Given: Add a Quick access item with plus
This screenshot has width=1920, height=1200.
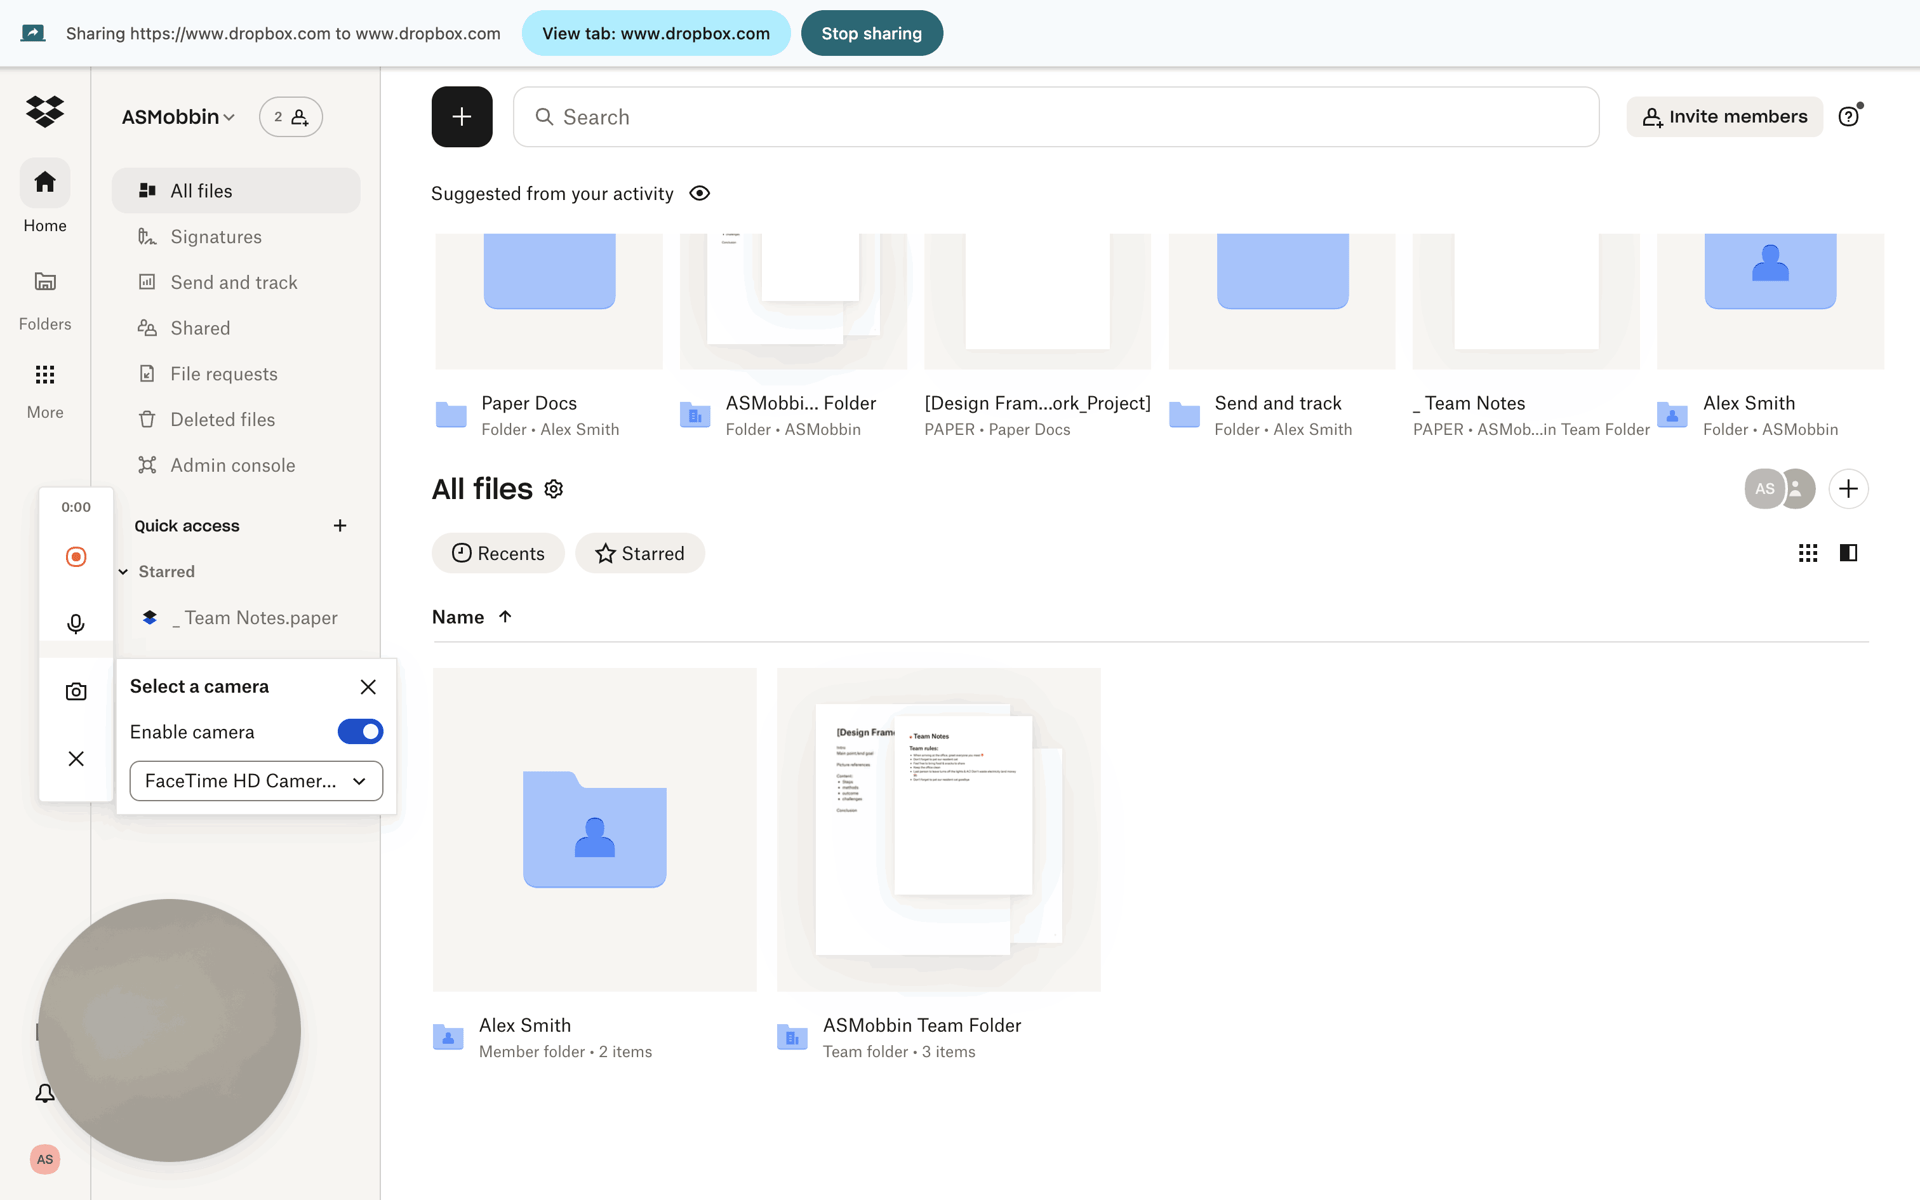Looking at the screenshot, I should pos(340,526).
